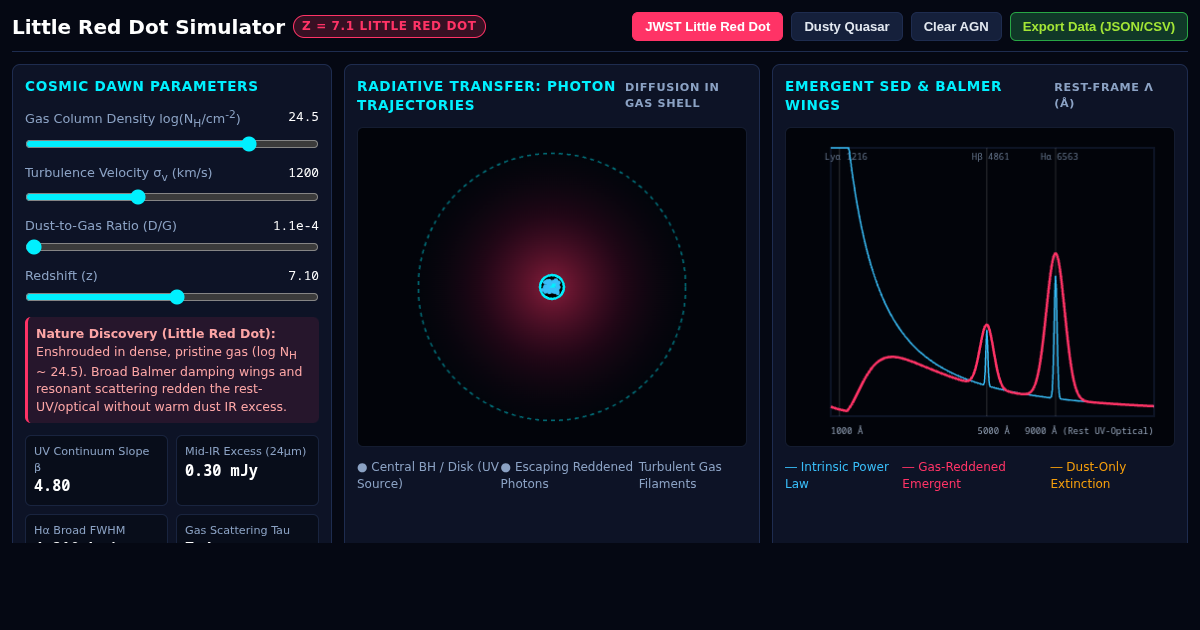Export Data as JSON/CSV
The height and width of the screenshot is (630, 1200).
click(x=1099, y=27)
